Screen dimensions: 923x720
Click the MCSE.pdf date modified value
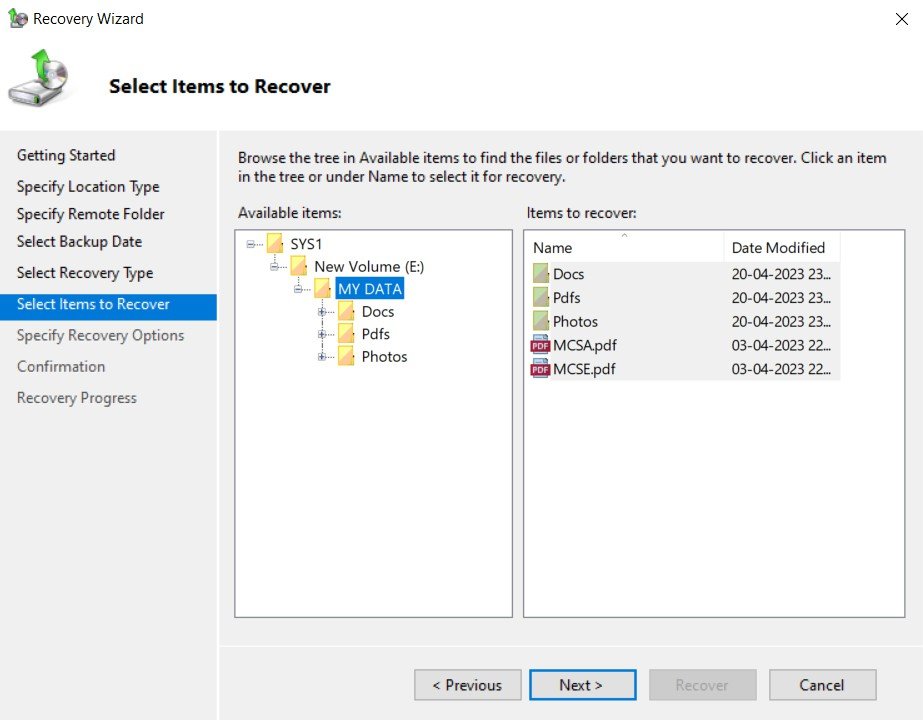[781, 369]
